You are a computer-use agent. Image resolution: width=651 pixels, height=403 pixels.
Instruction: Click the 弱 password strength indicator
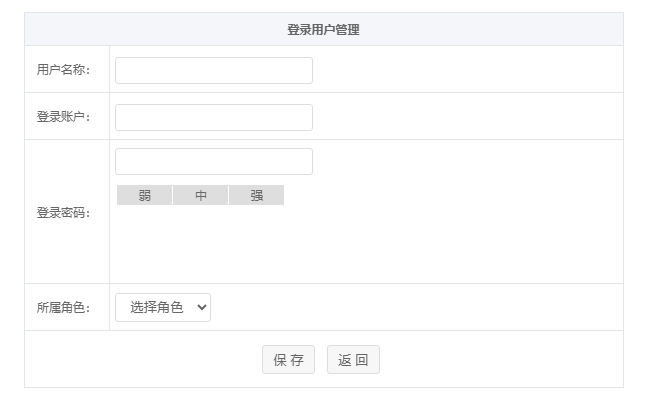coord(144,195)
